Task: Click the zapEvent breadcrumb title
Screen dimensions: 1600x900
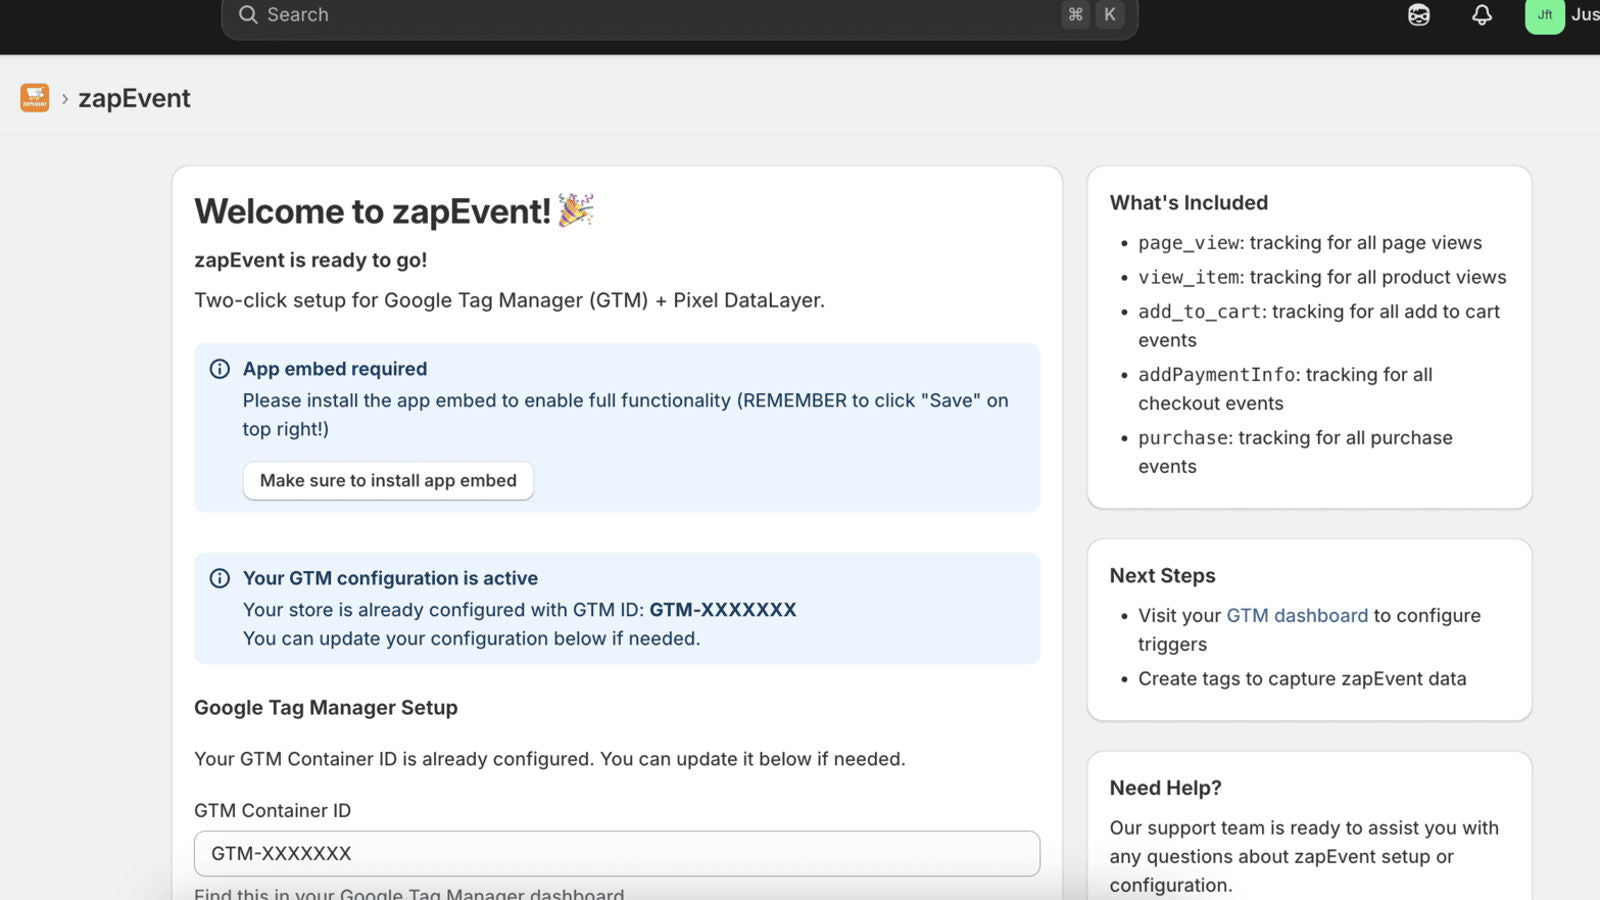Action: pos(134,98)
